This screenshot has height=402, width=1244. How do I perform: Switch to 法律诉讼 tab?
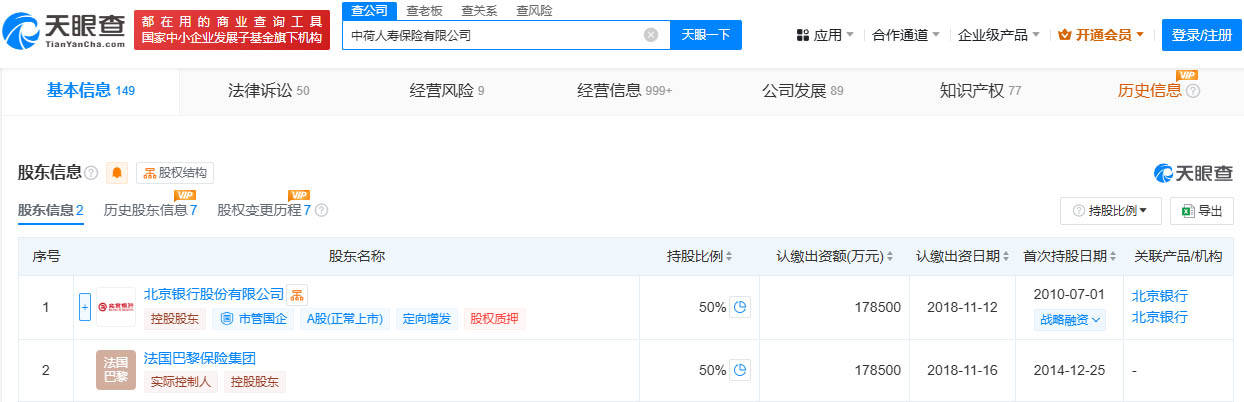pyautogui.click(x=269, y=91)
